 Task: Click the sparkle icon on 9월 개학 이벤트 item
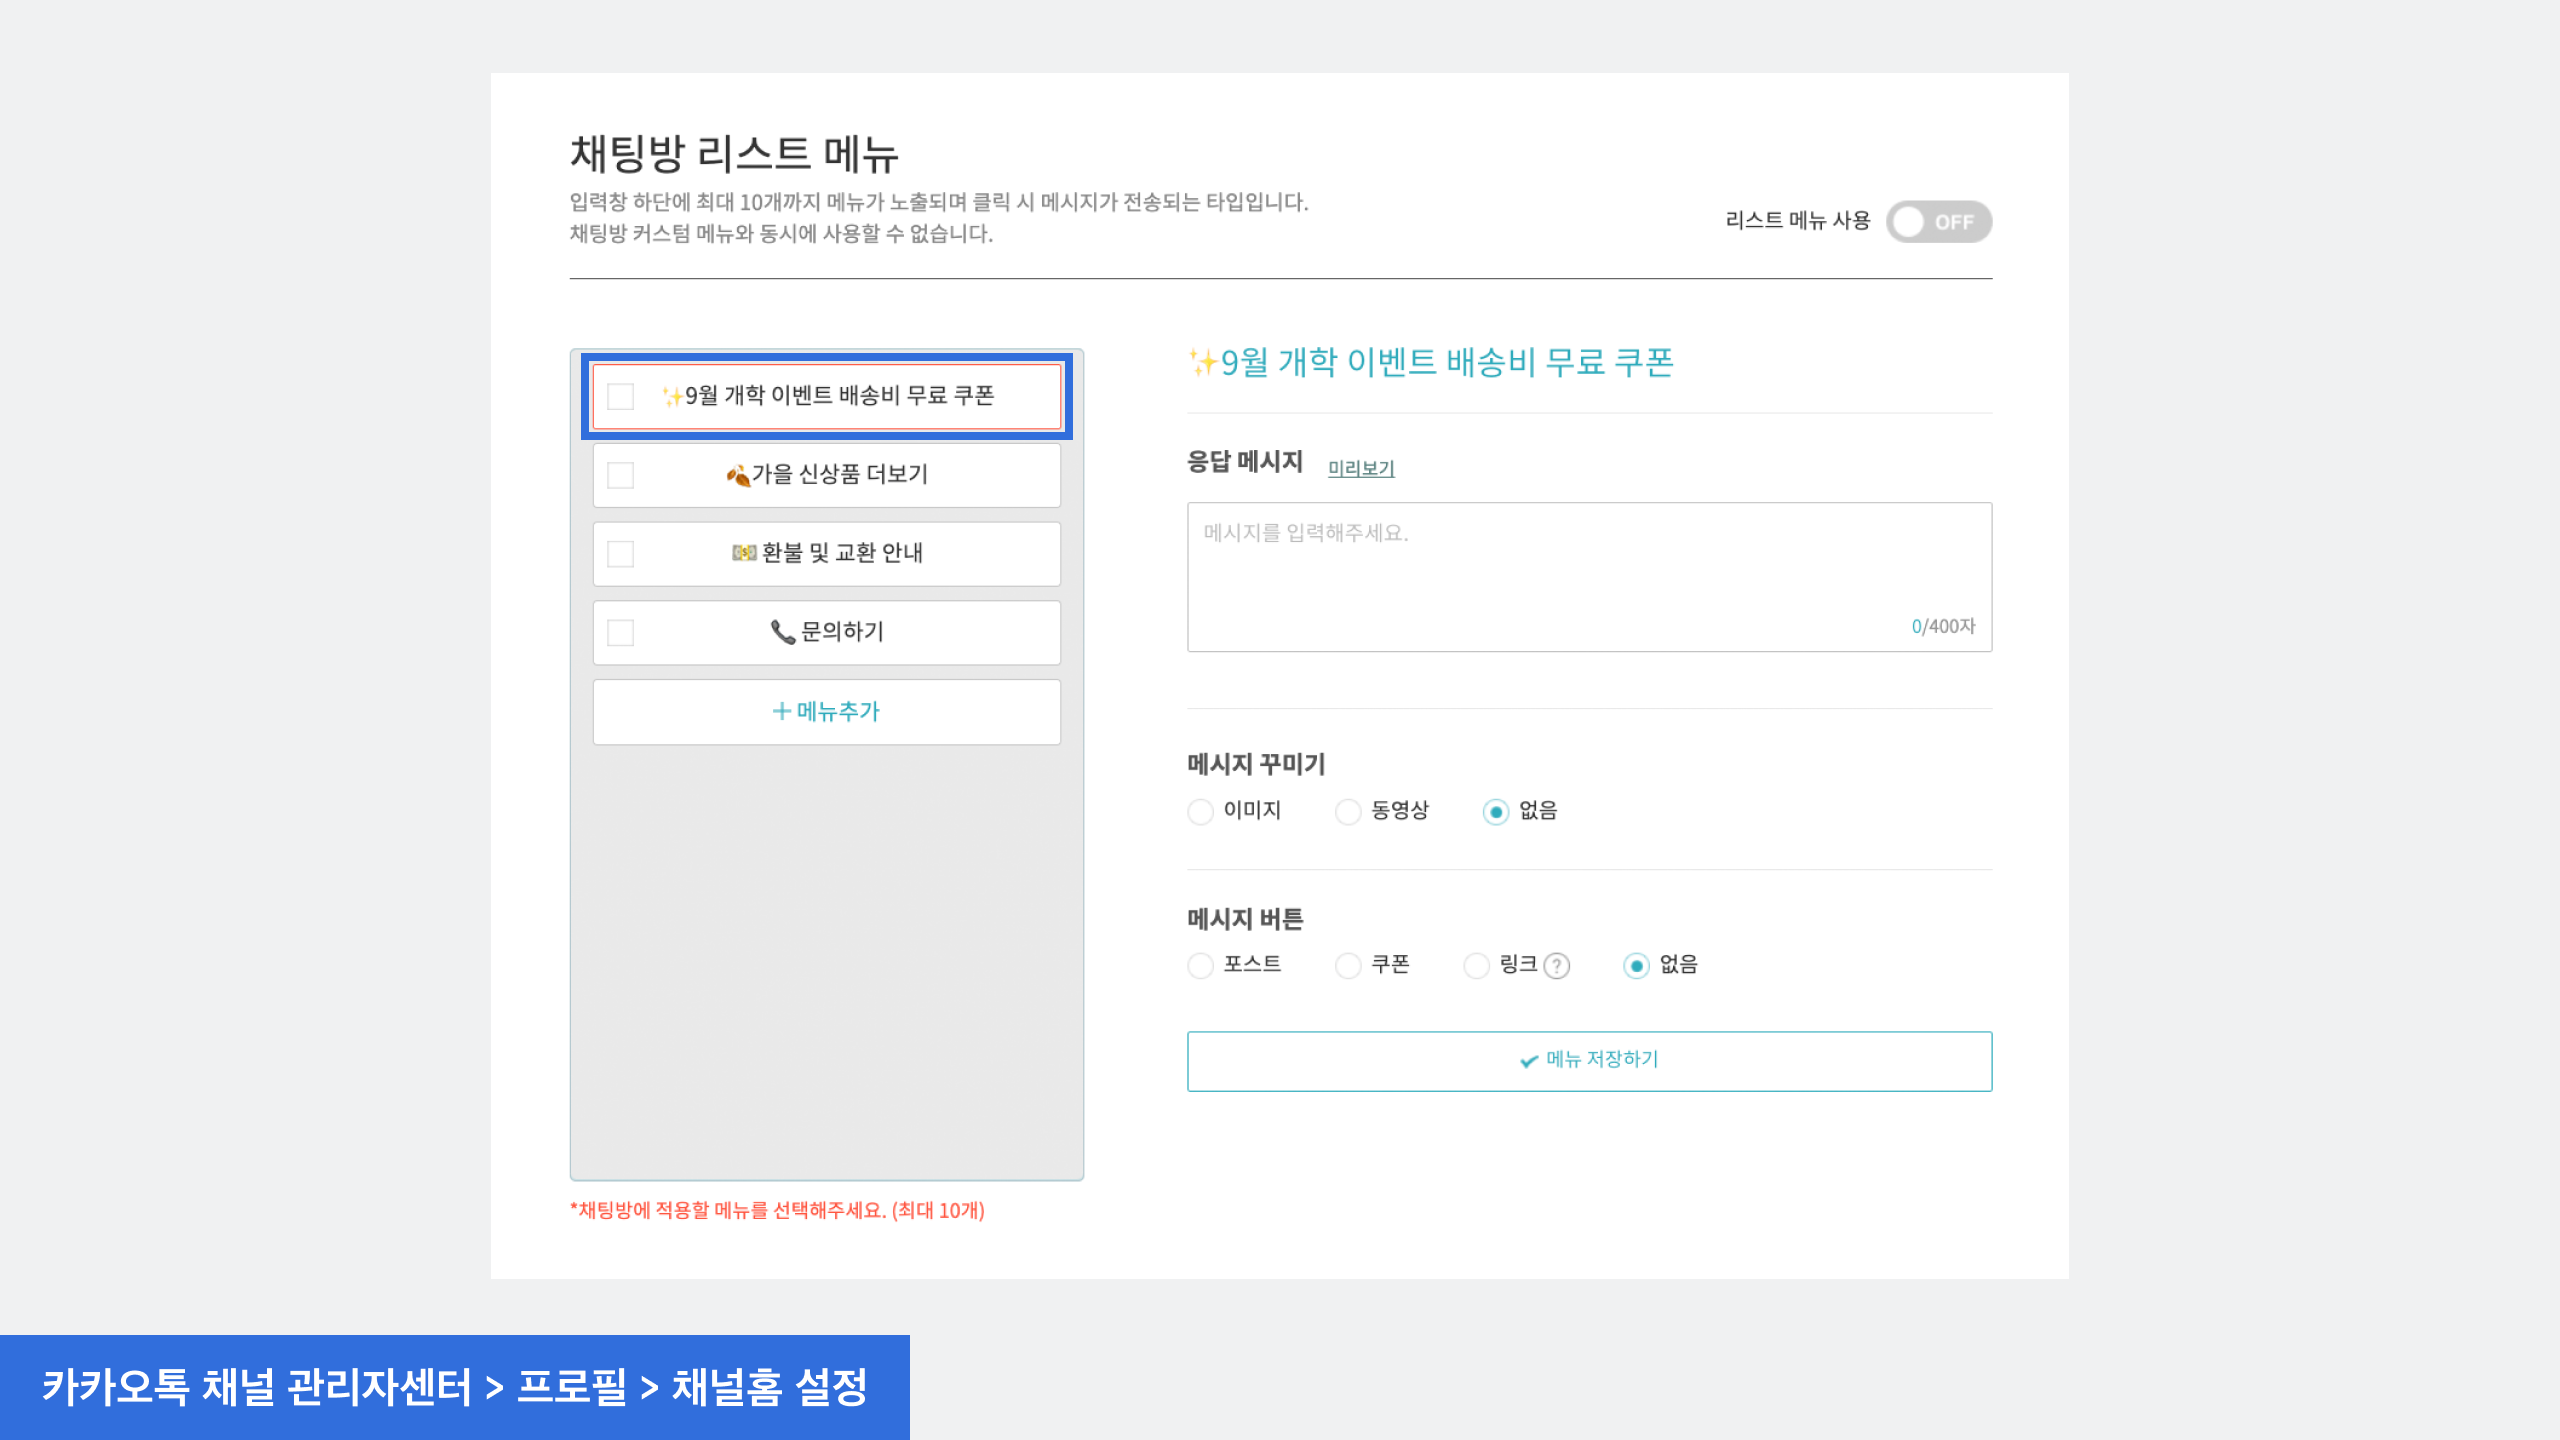point(673,396)
